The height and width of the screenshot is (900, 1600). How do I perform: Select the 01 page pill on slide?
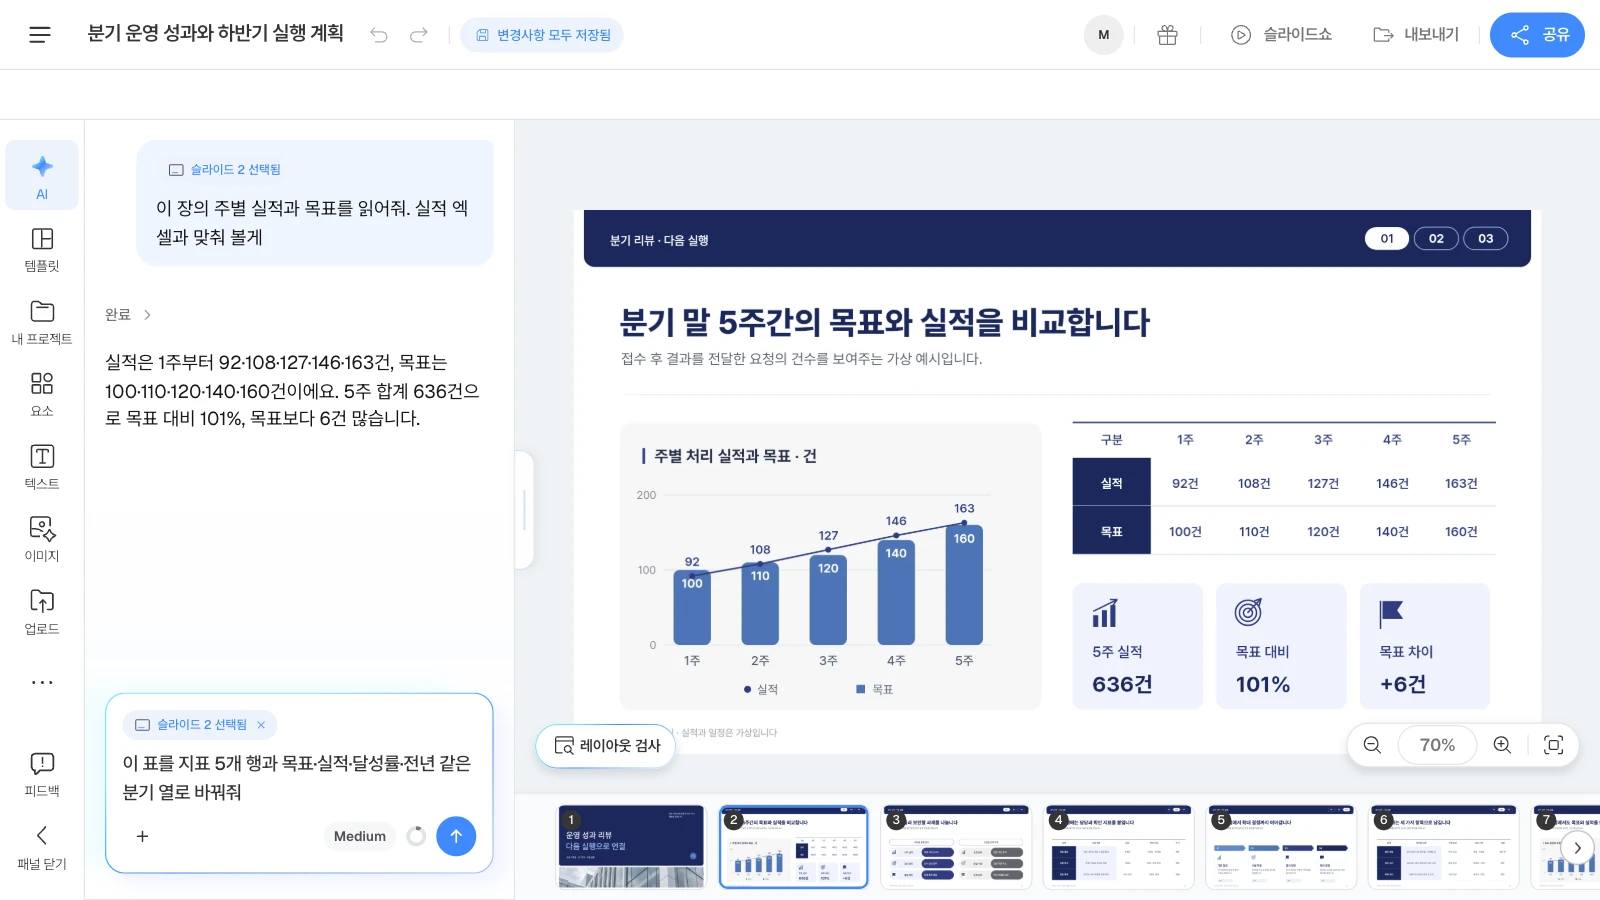pos(1387,238)
